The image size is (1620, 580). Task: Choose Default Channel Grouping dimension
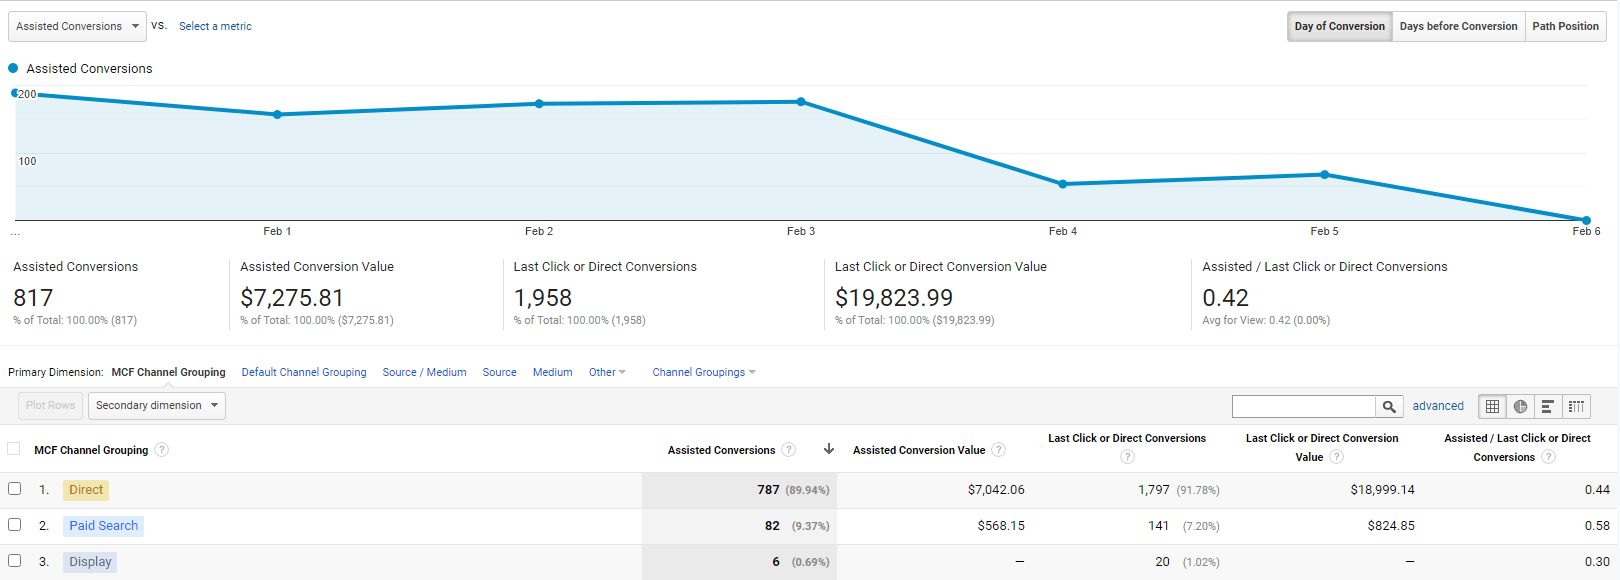(x=304, y=372)
